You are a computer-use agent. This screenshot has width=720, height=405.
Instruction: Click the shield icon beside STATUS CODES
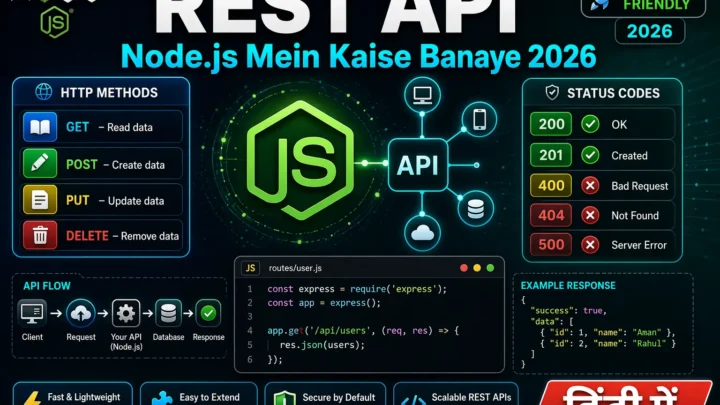pos(552,92)
